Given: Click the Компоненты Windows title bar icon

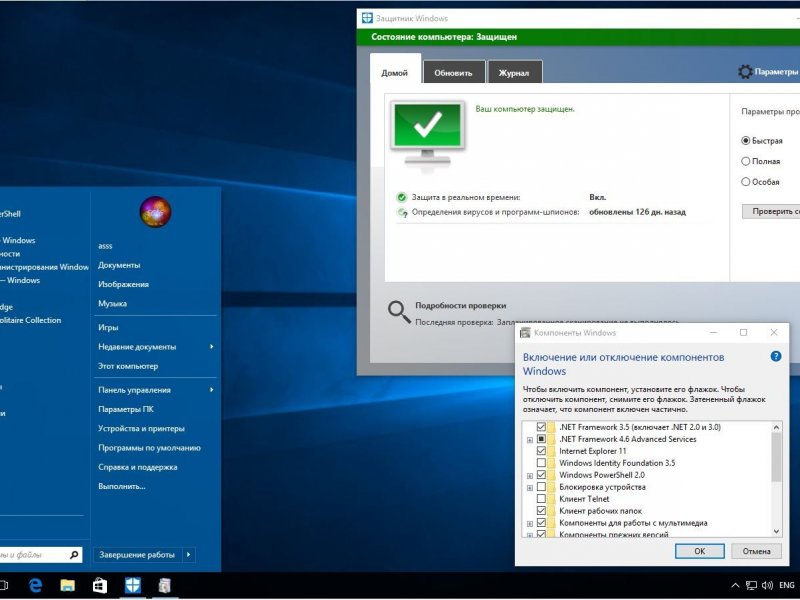Looking at the screenshot, I should 524,333.
